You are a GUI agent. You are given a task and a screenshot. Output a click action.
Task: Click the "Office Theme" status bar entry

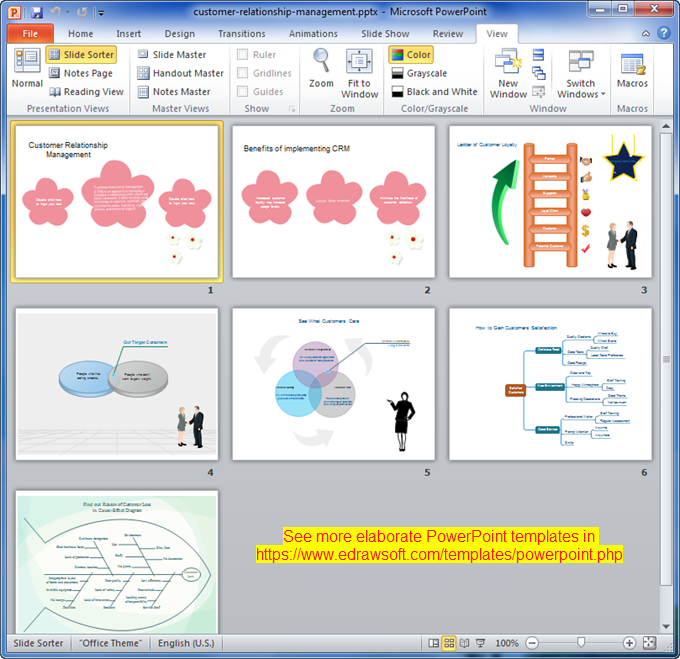pyautogui.click(x=111, y=643)
